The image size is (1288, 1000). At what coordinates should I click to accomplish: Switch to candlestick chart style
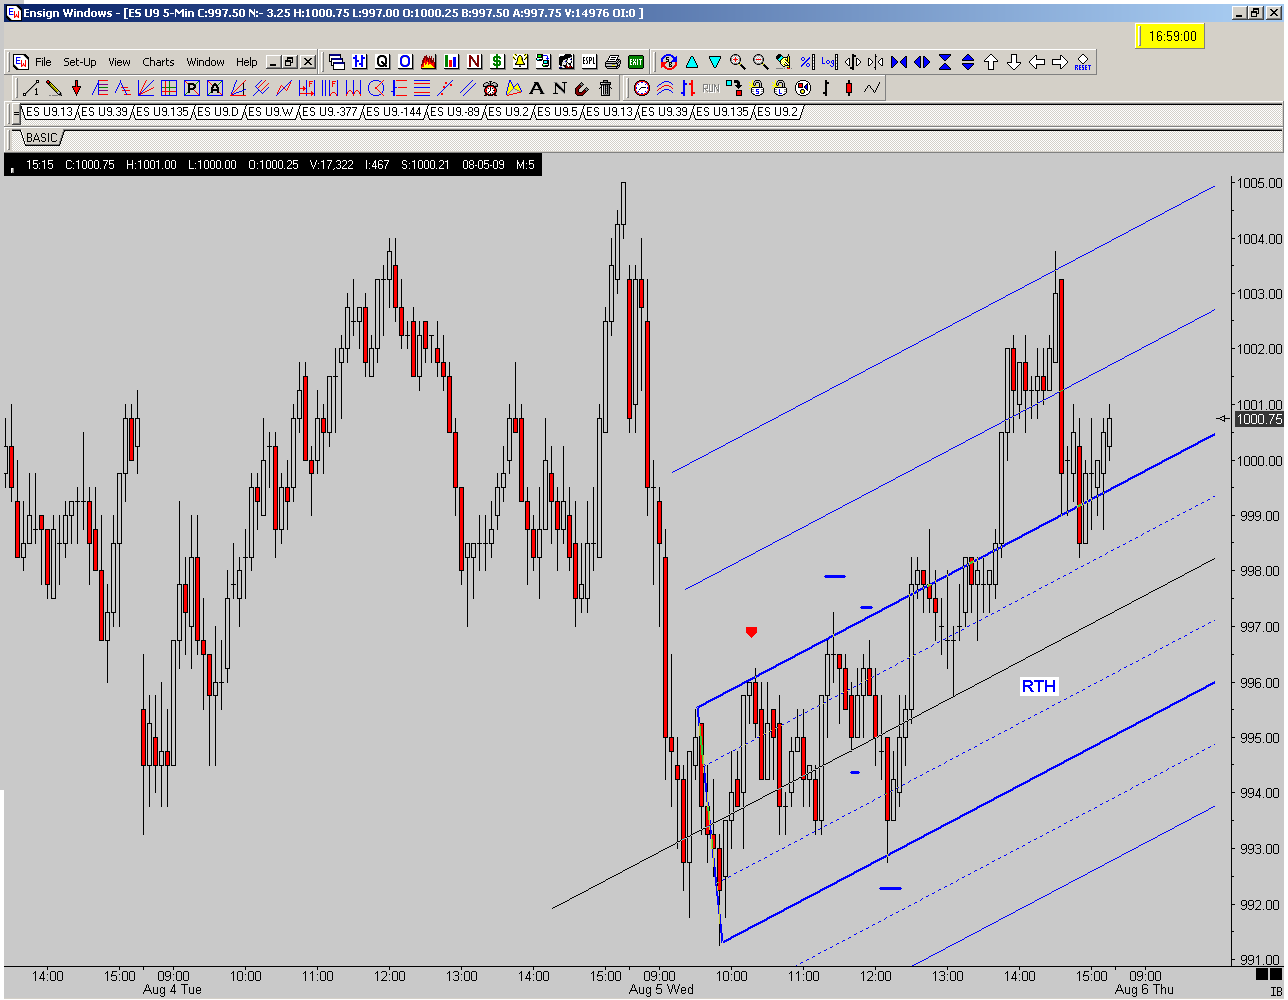pos(849,87)
